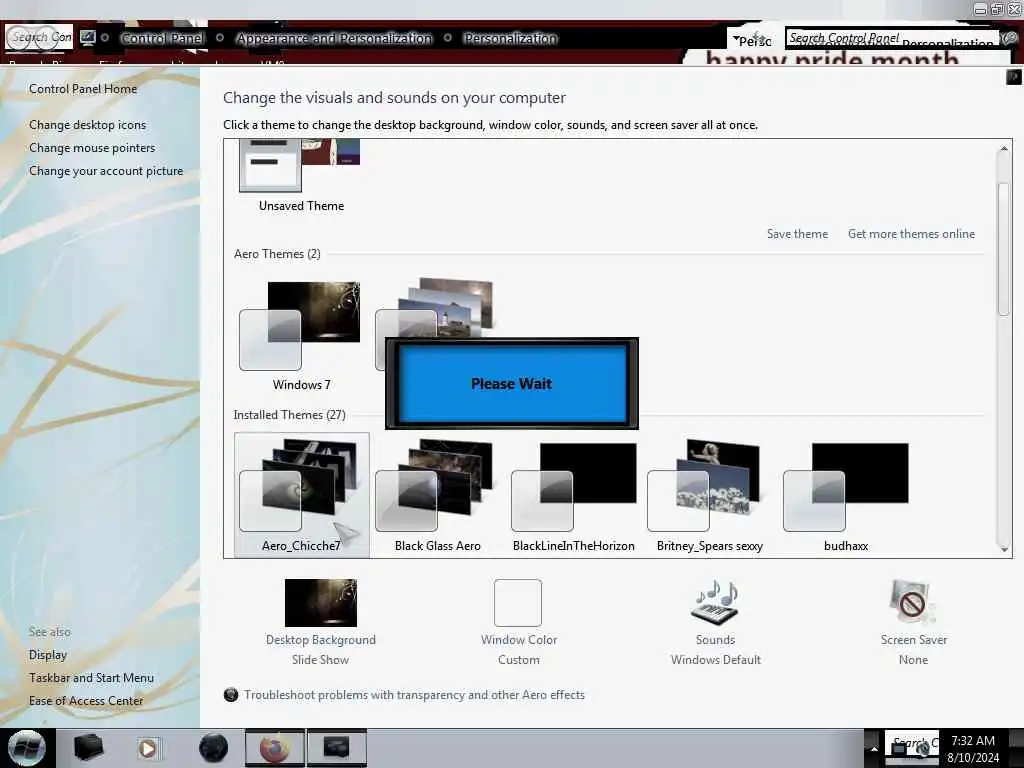Select the budhaxx theme
Image resolution: width=1024 pixels, height=768 pixels.
click(846, 495)
